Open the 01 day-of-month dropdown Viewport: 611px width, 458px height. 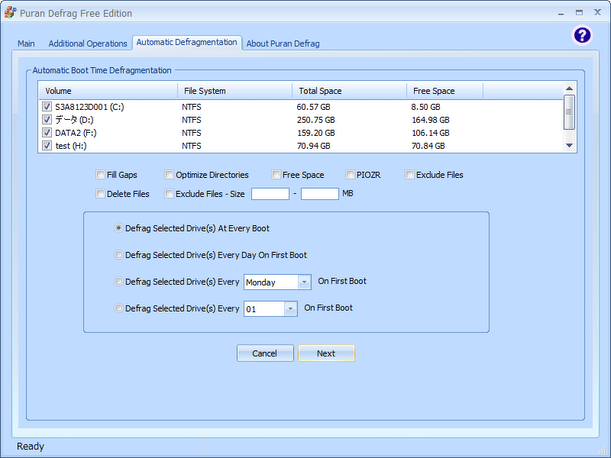pyautogui.click(x=290, y=309)
